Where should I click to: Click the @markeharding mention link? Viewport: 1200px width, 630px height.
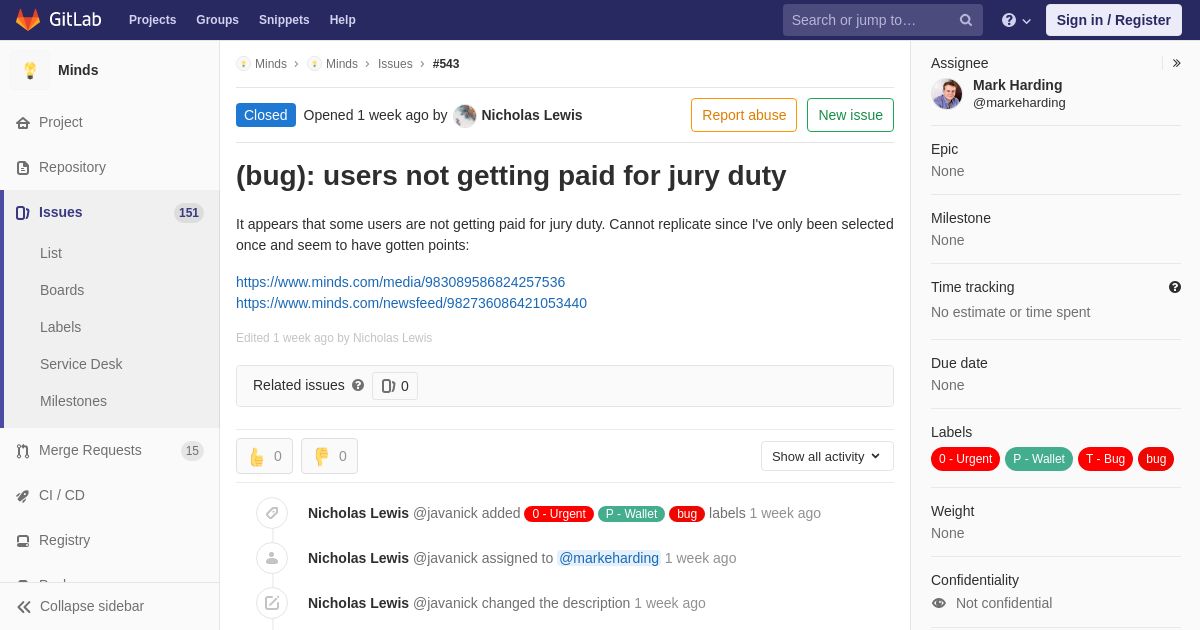tap(609, 558)
